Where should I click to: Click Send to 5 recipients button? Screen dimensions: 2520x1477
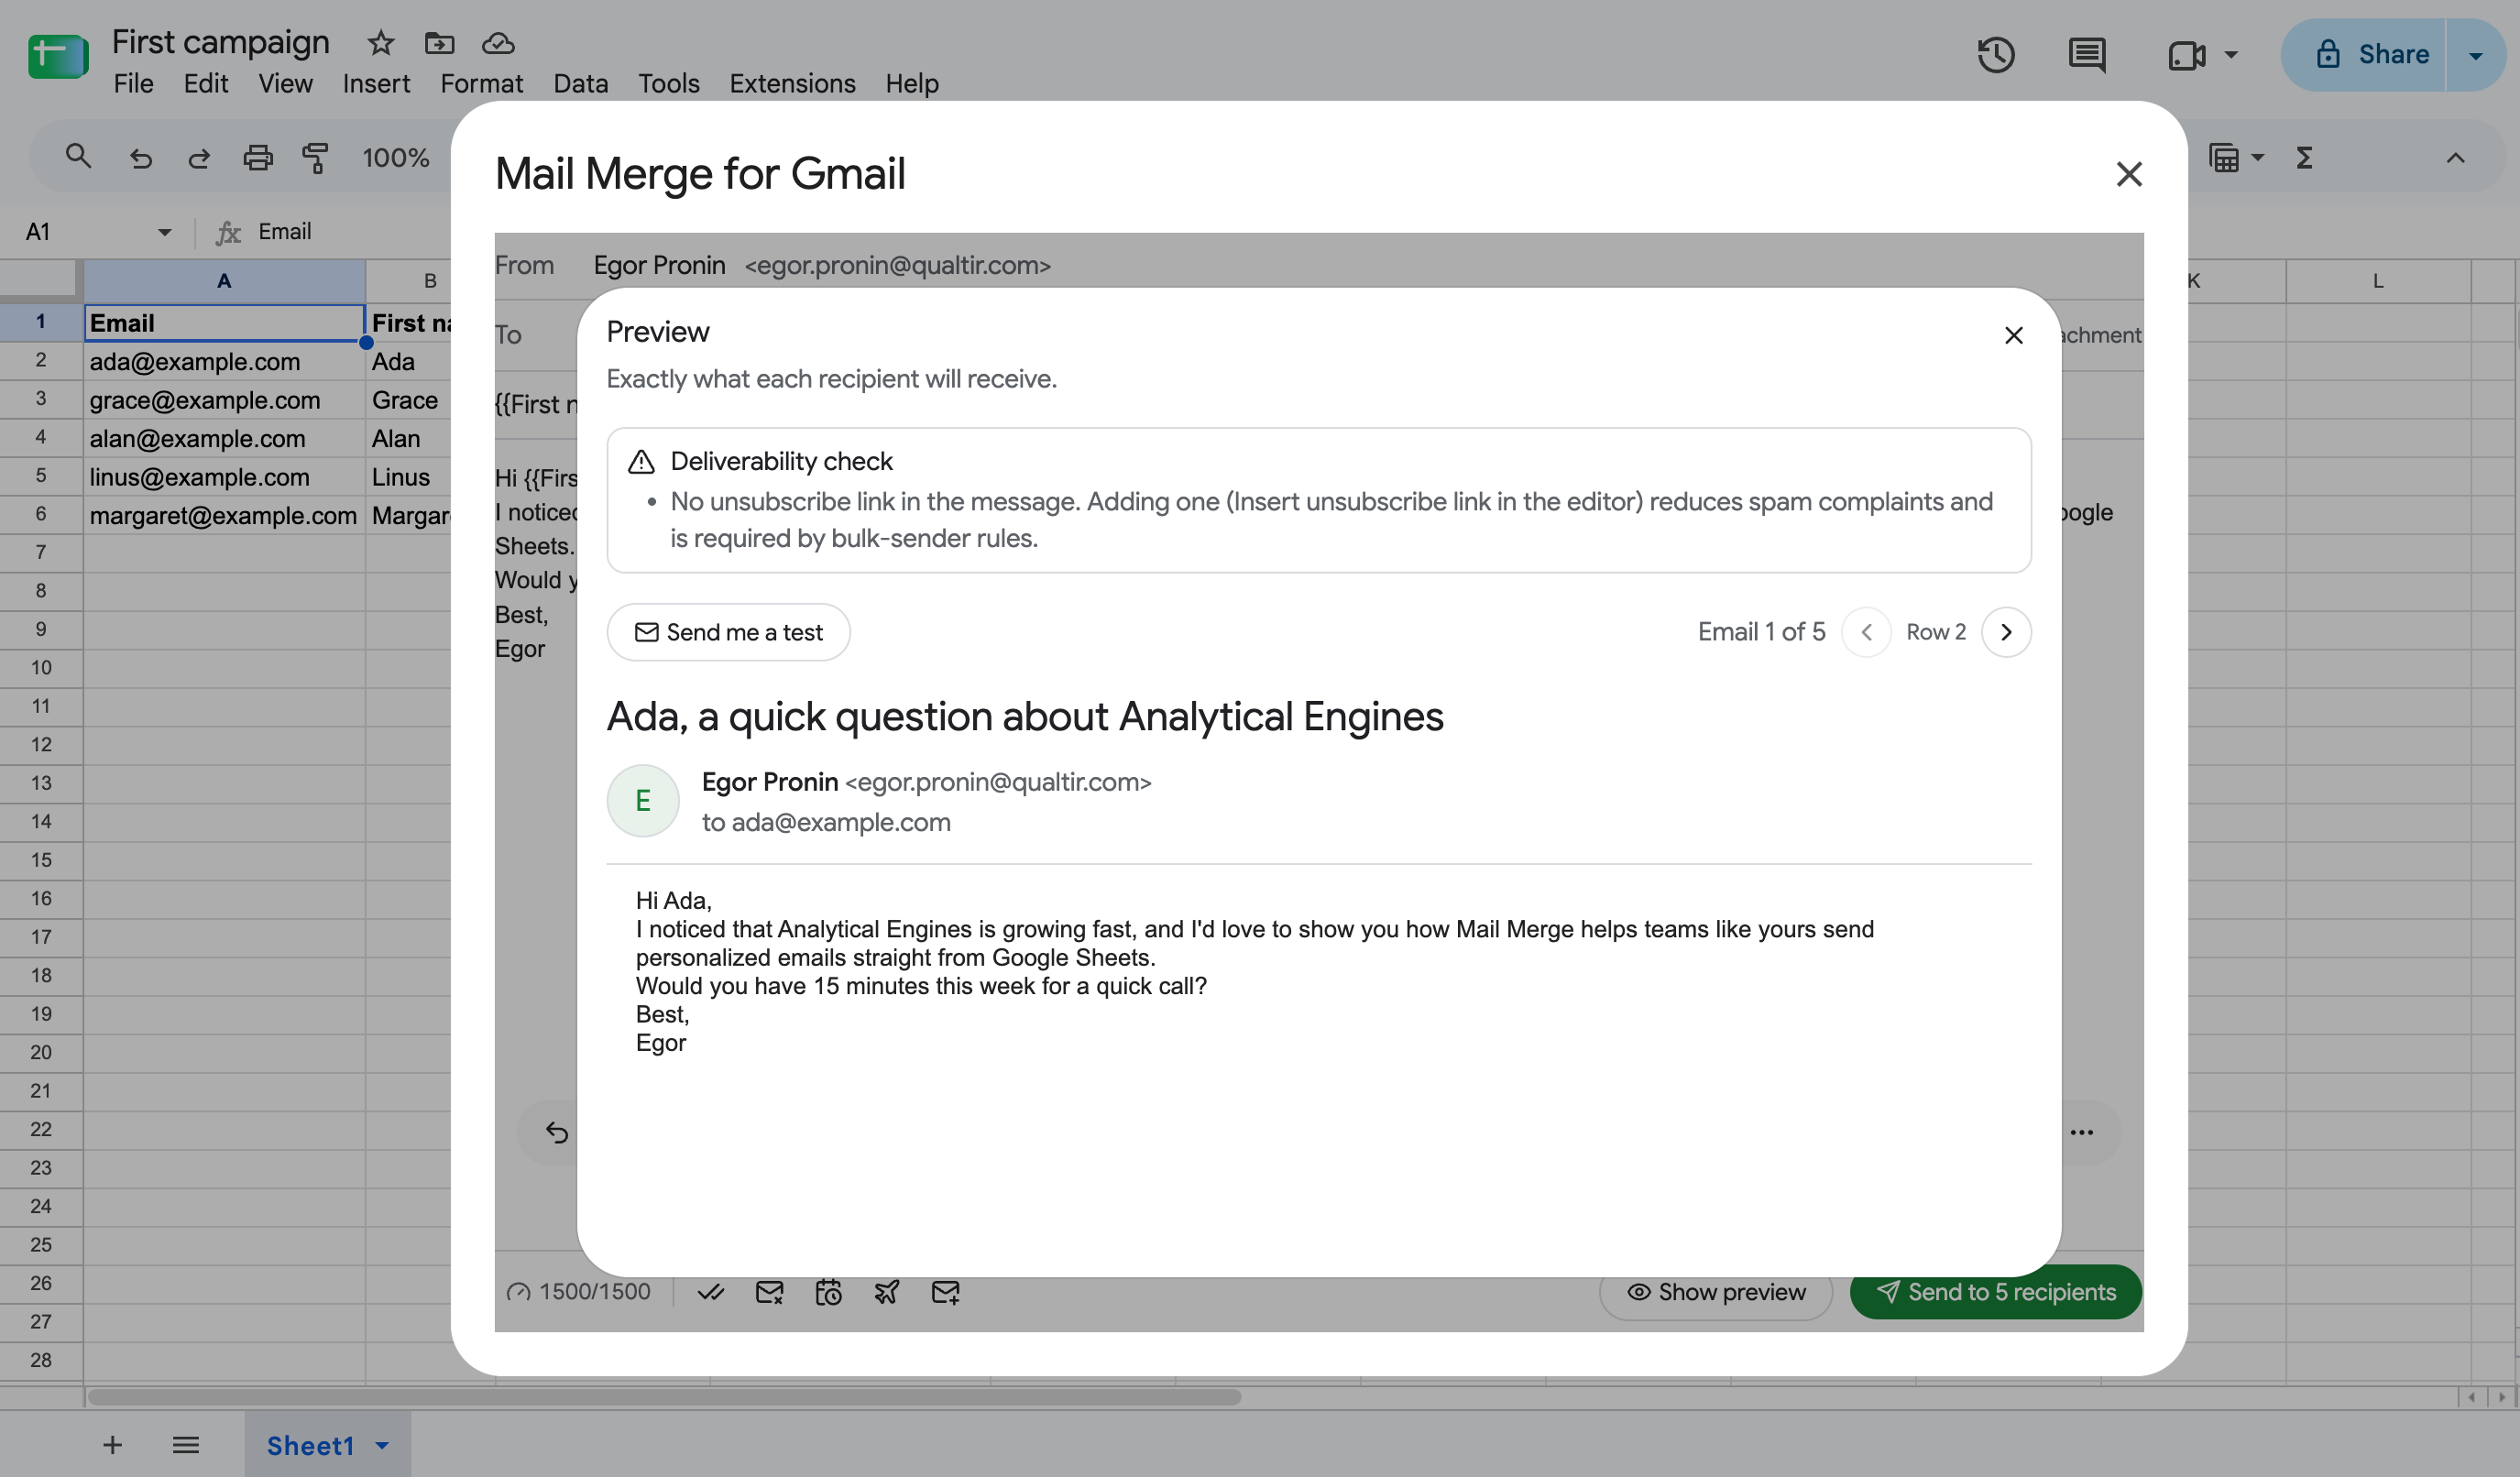click(x=1995, y=1292)
